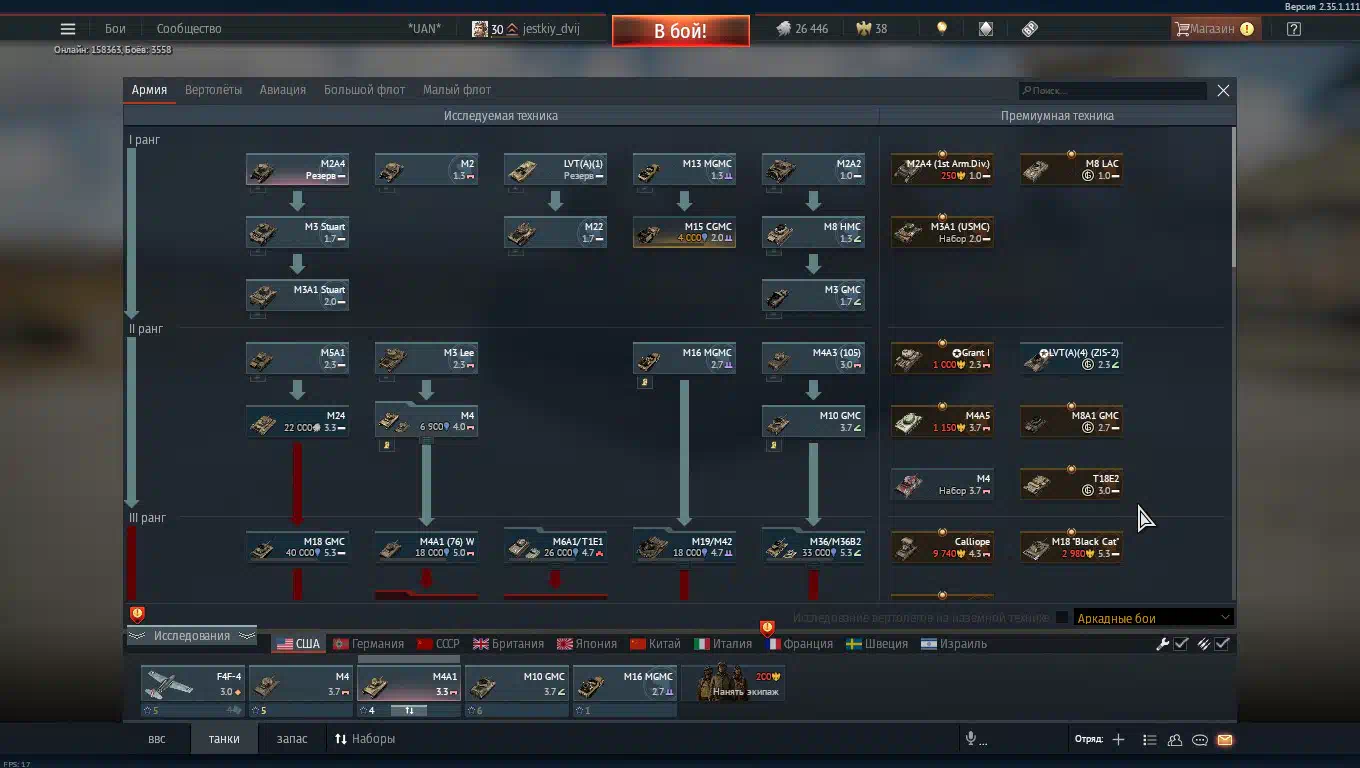Close the research tree window
This screenshot has width=1360, height=768.
(x=1223, y=90)
